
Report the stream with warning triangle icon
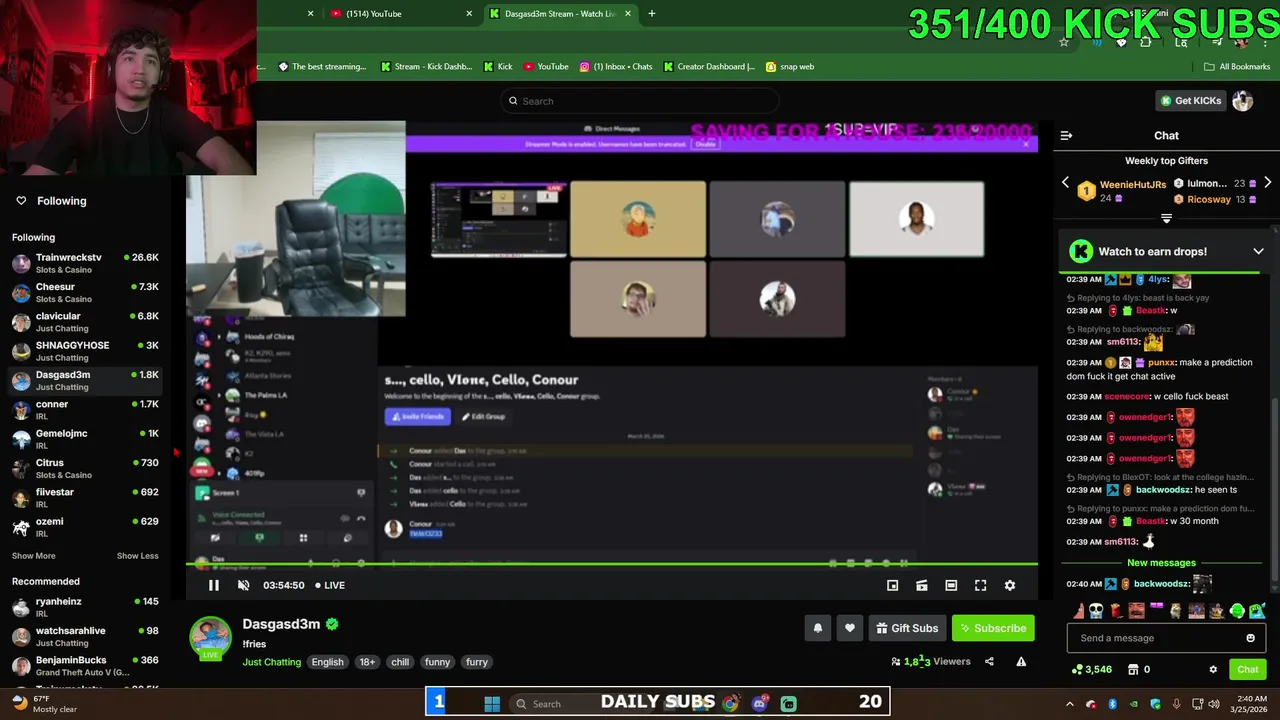(x=1021, y=661)
